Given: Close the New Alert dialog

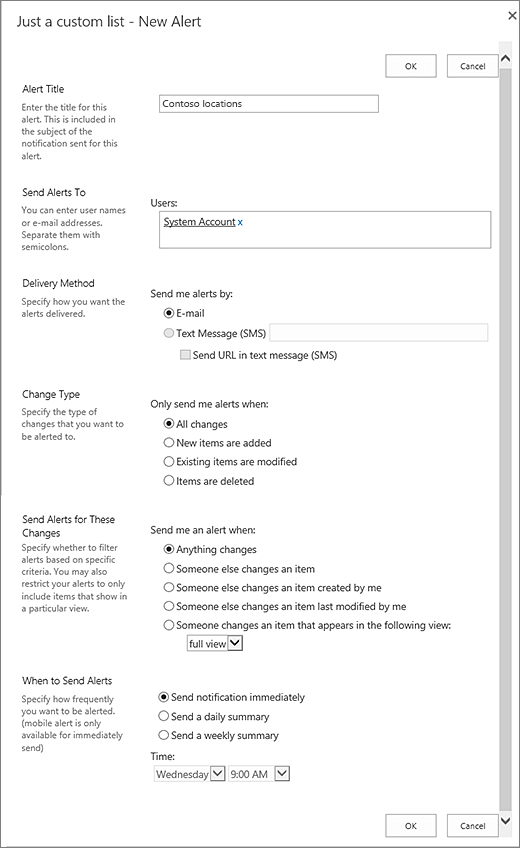Looking at the screenshot, I should [512, 16].
